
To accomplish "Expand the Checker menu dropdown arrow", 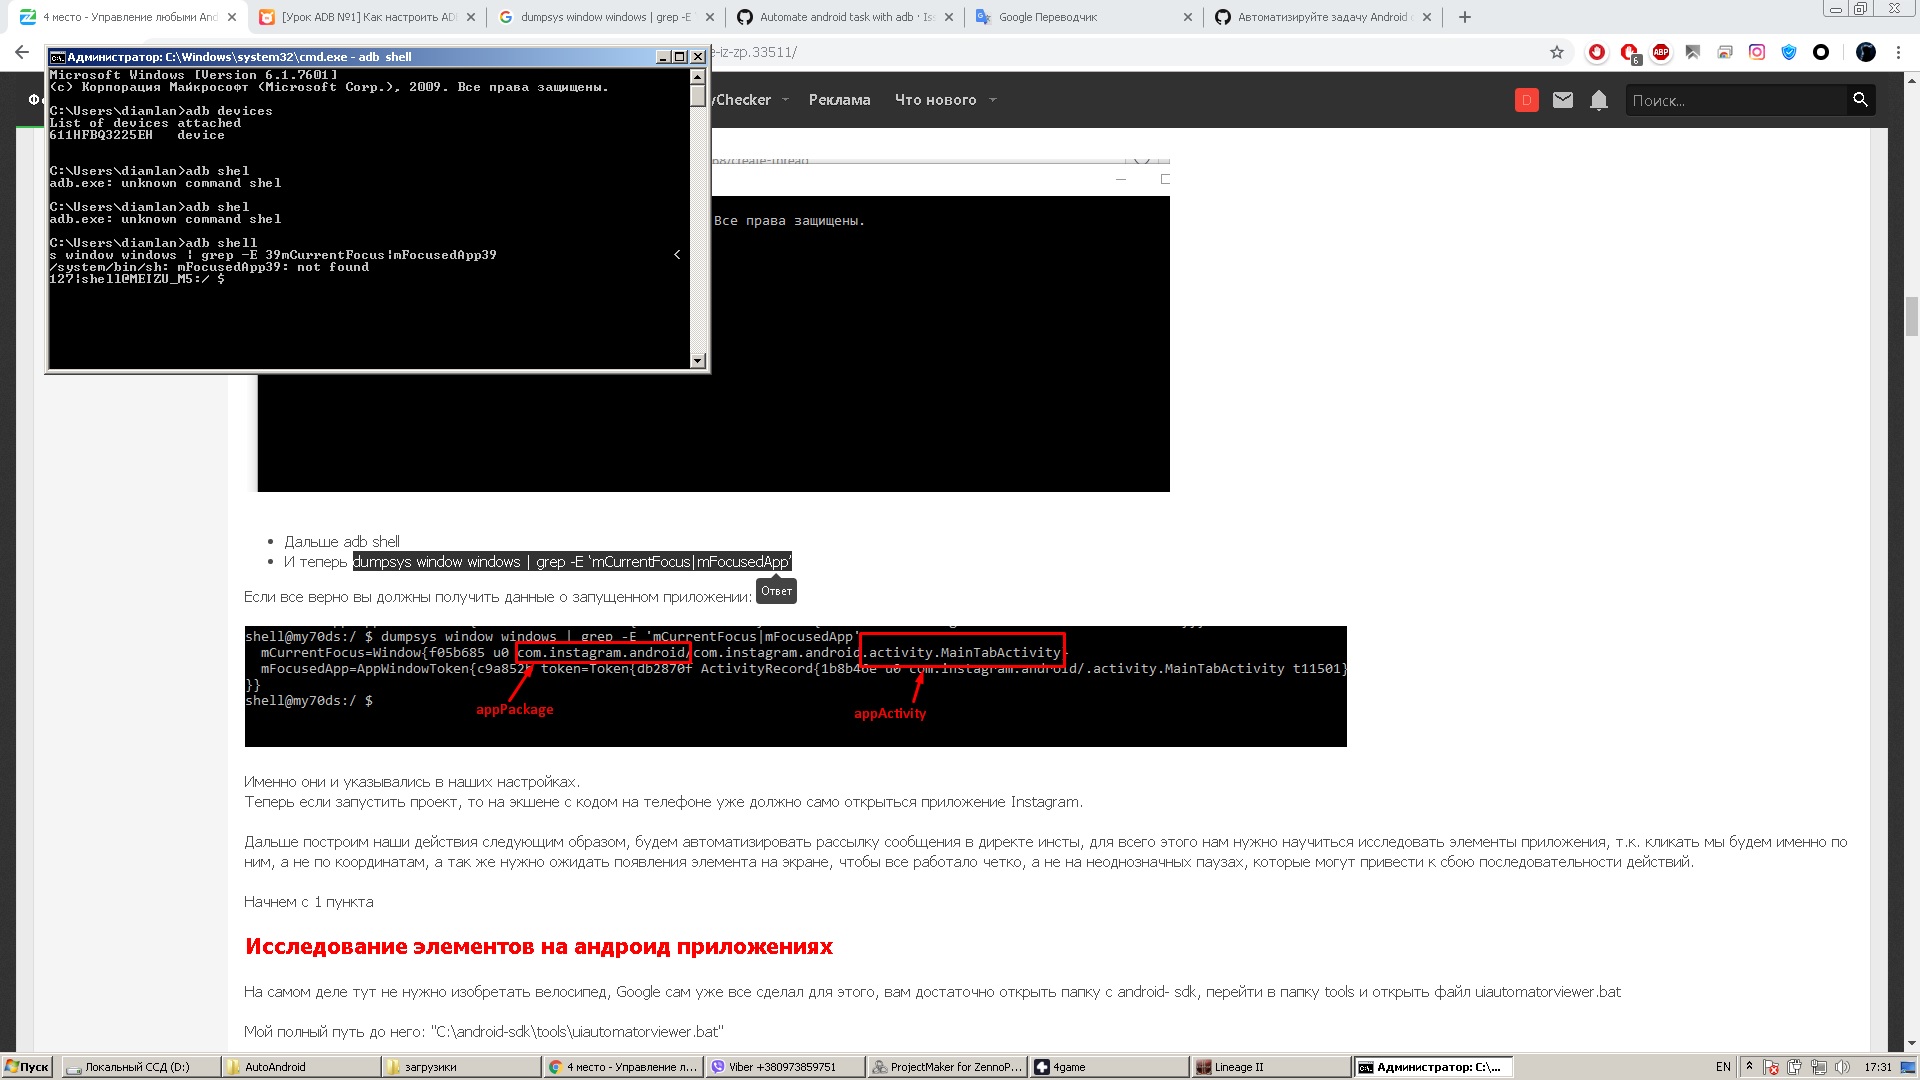I will 785,100.
